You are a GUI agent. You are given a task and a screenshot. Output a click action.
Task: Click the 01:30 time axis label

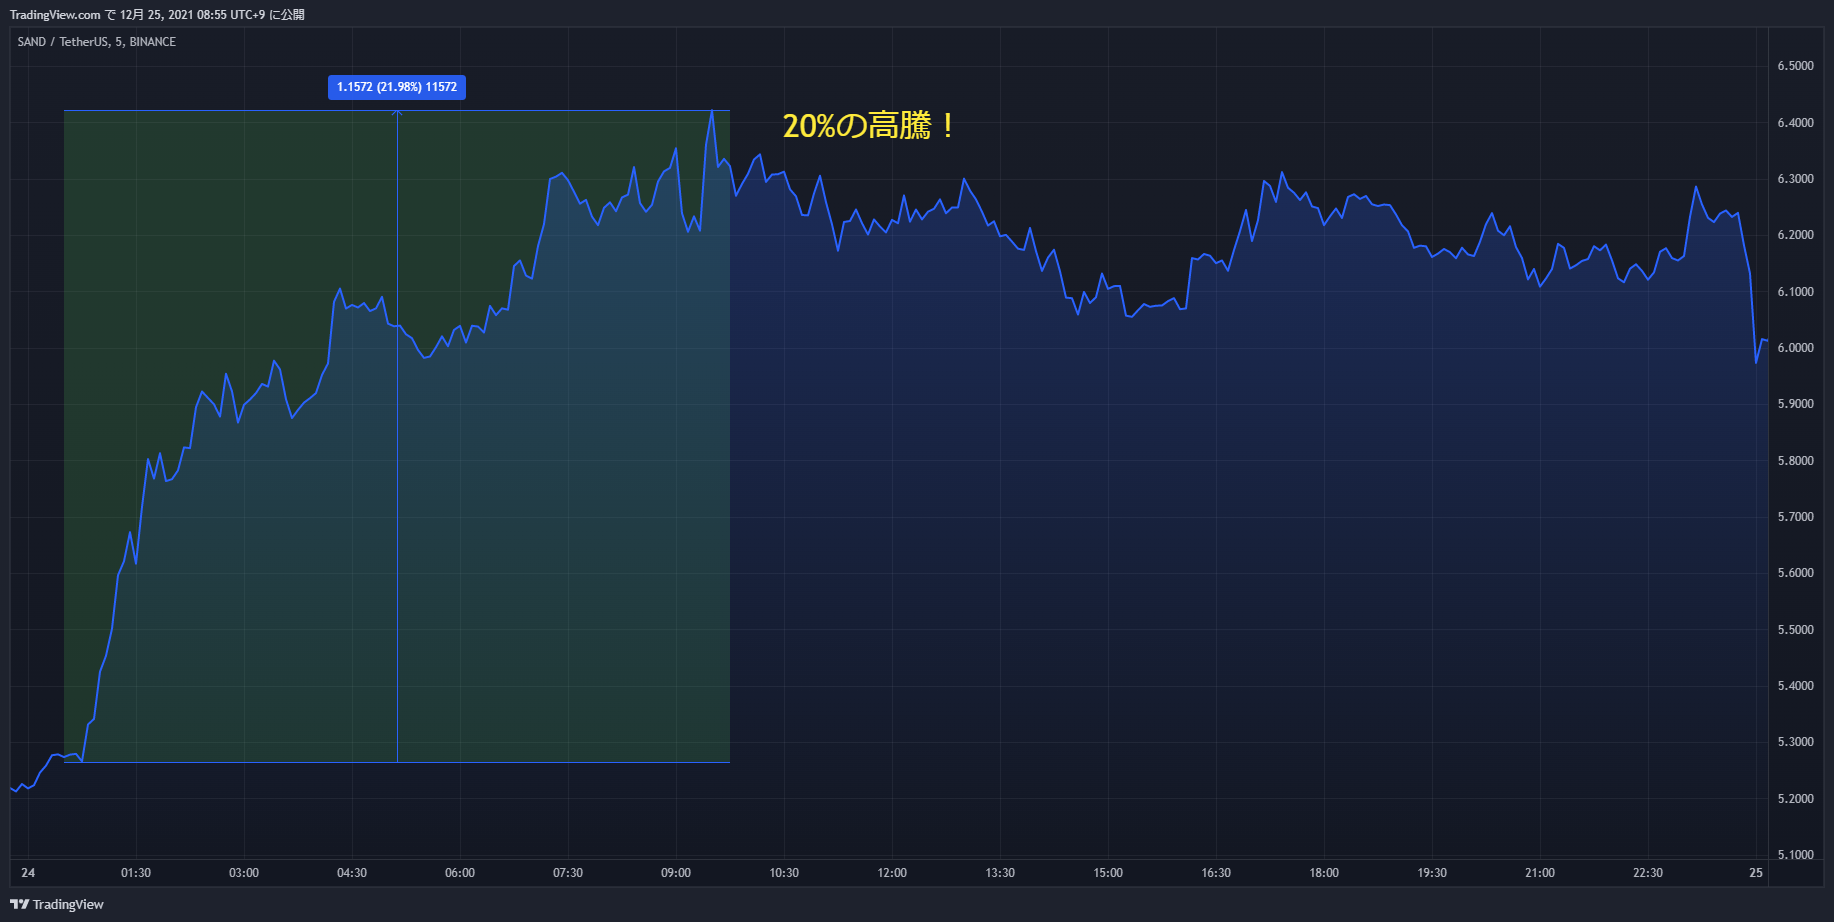(136, 873)
